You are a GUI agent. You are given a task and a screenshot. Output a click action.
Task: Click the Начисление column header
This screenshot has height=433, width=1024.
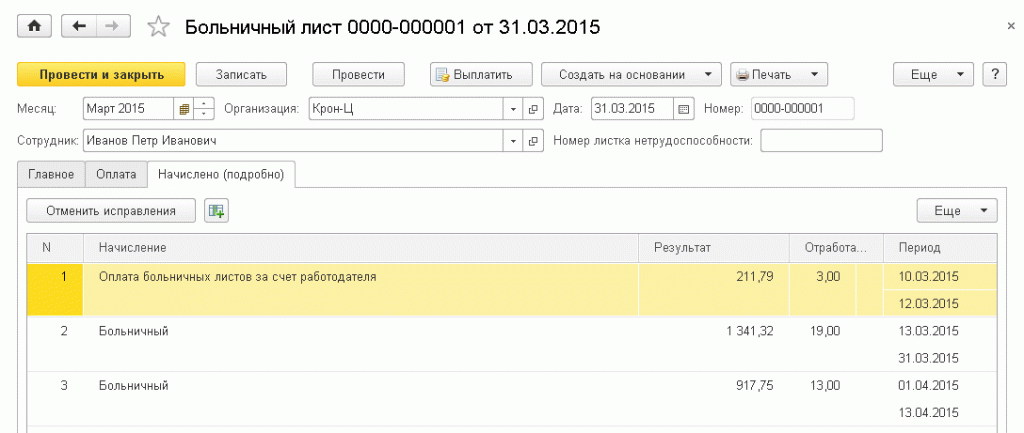[361, 248]
